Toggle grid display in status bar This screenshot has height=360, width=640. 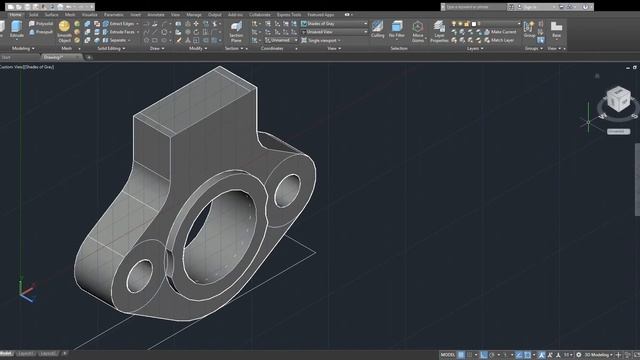[x=461, y=355]
